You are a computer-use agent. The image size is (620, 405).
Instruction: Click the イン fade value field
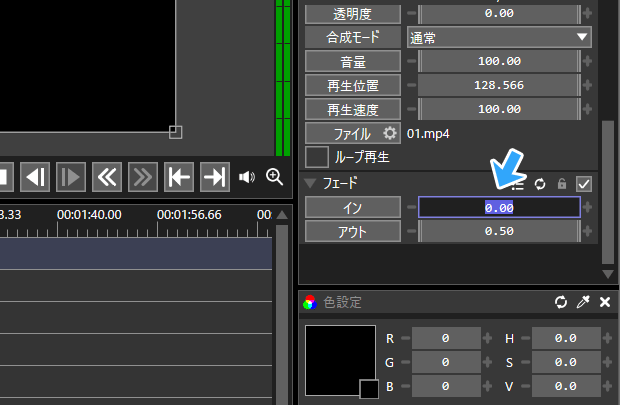pos(499,207)
